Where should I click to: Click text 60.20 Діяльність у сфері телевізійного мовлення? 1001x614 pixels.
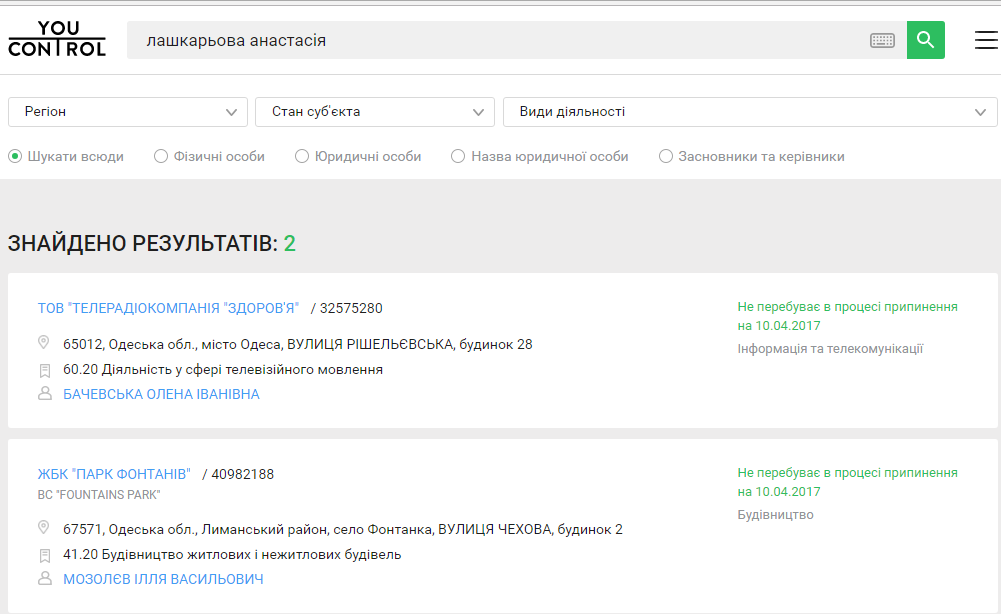click(x=223, y=370)
